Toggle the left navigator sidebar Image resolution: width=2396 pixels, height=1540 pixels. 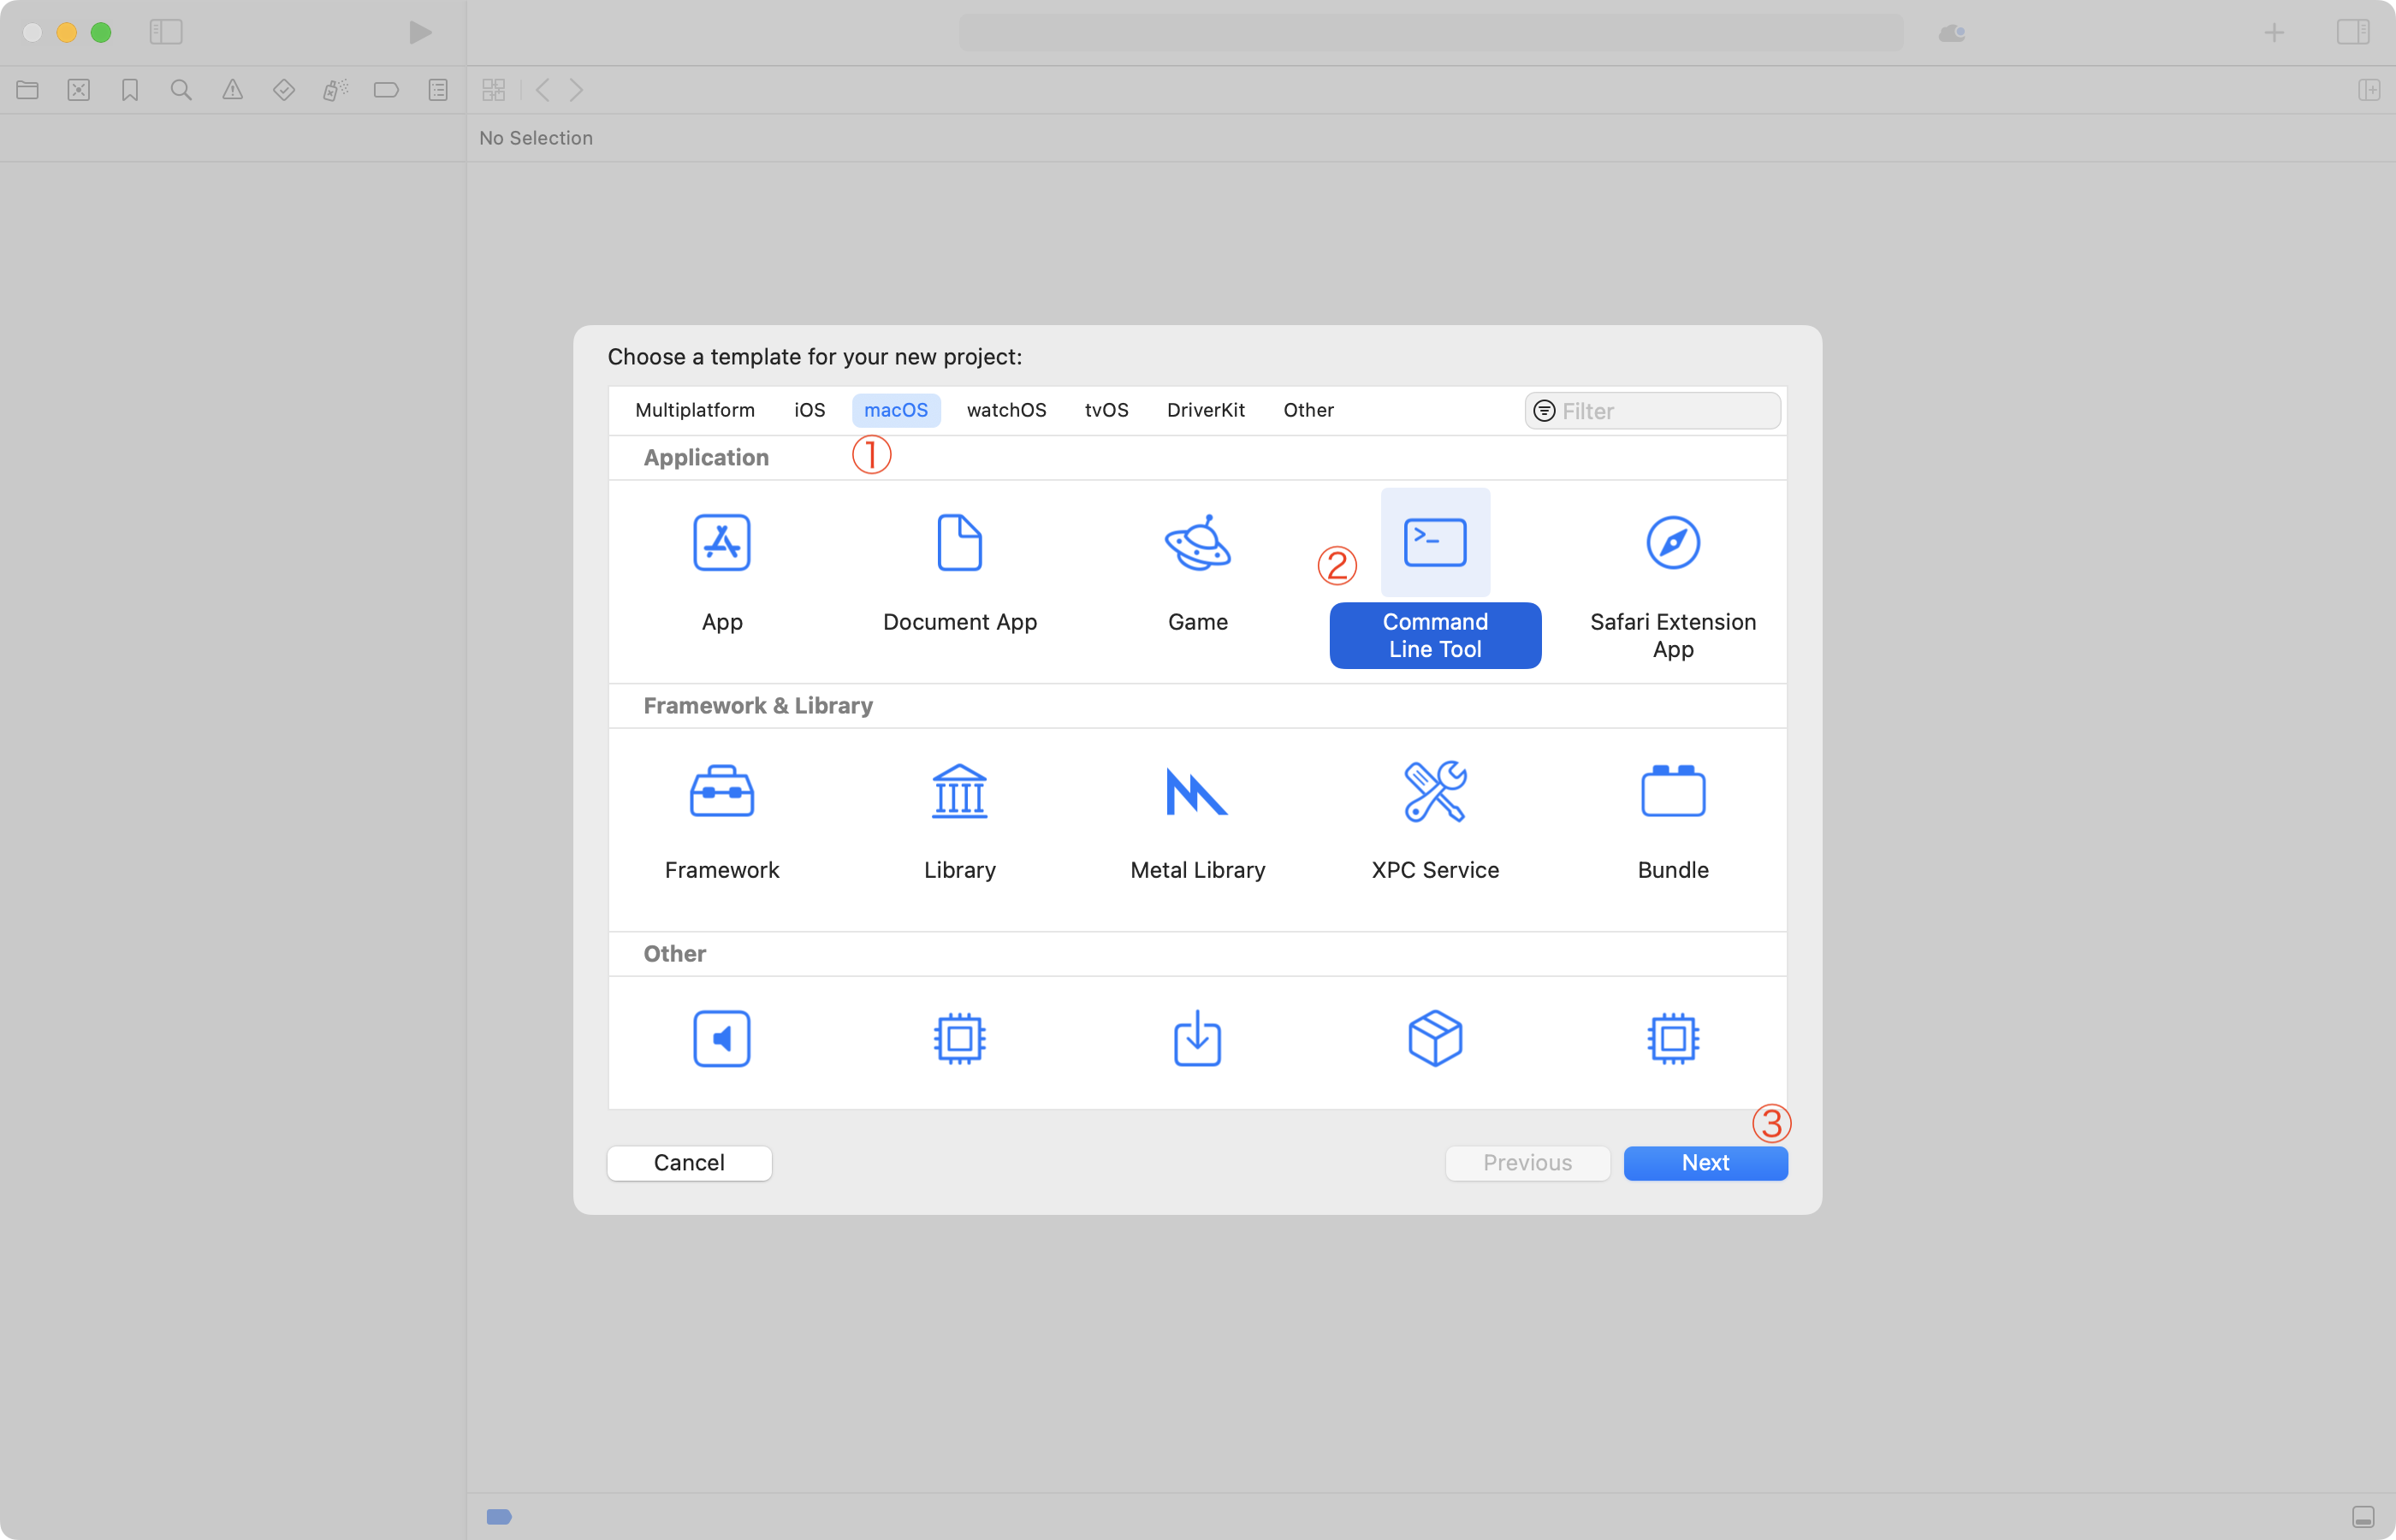pyautogui.click(x=166, y=32)
